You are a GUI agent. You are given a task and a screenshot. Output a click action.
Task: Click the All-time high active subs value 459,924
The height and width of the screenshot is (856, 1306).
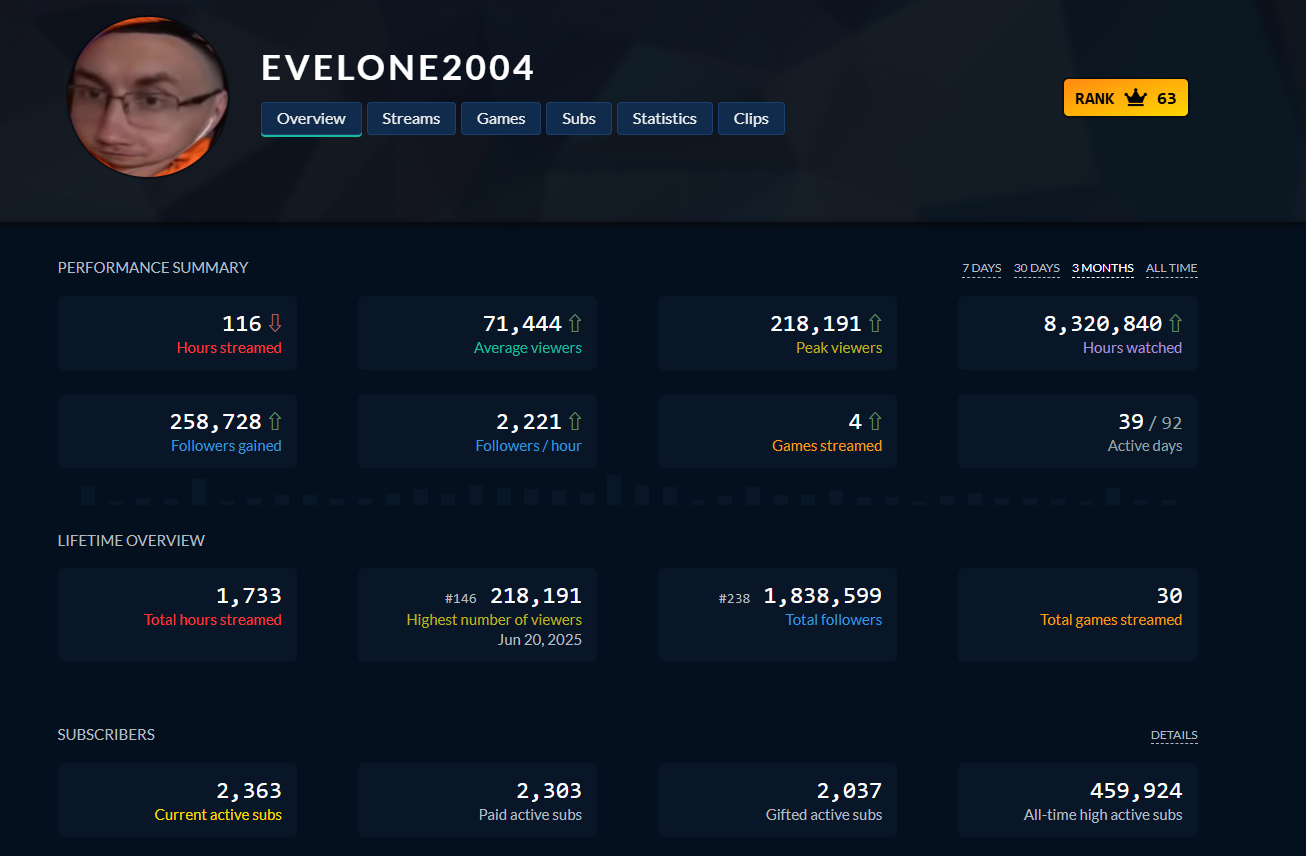point(1136,790)
